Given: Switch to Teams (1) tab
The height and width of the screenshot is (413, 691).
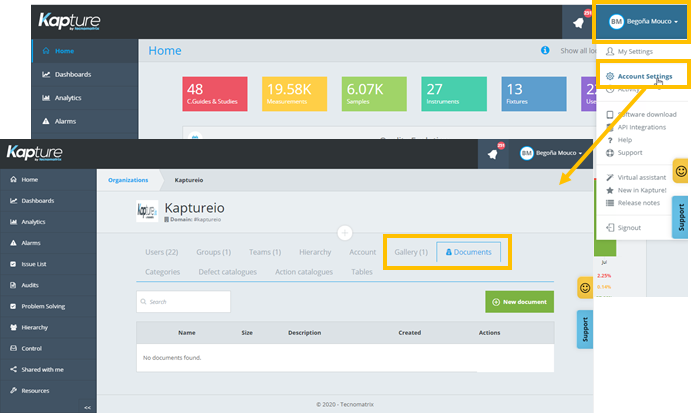Looking at the screenshot, I should (x=265, y=252).
